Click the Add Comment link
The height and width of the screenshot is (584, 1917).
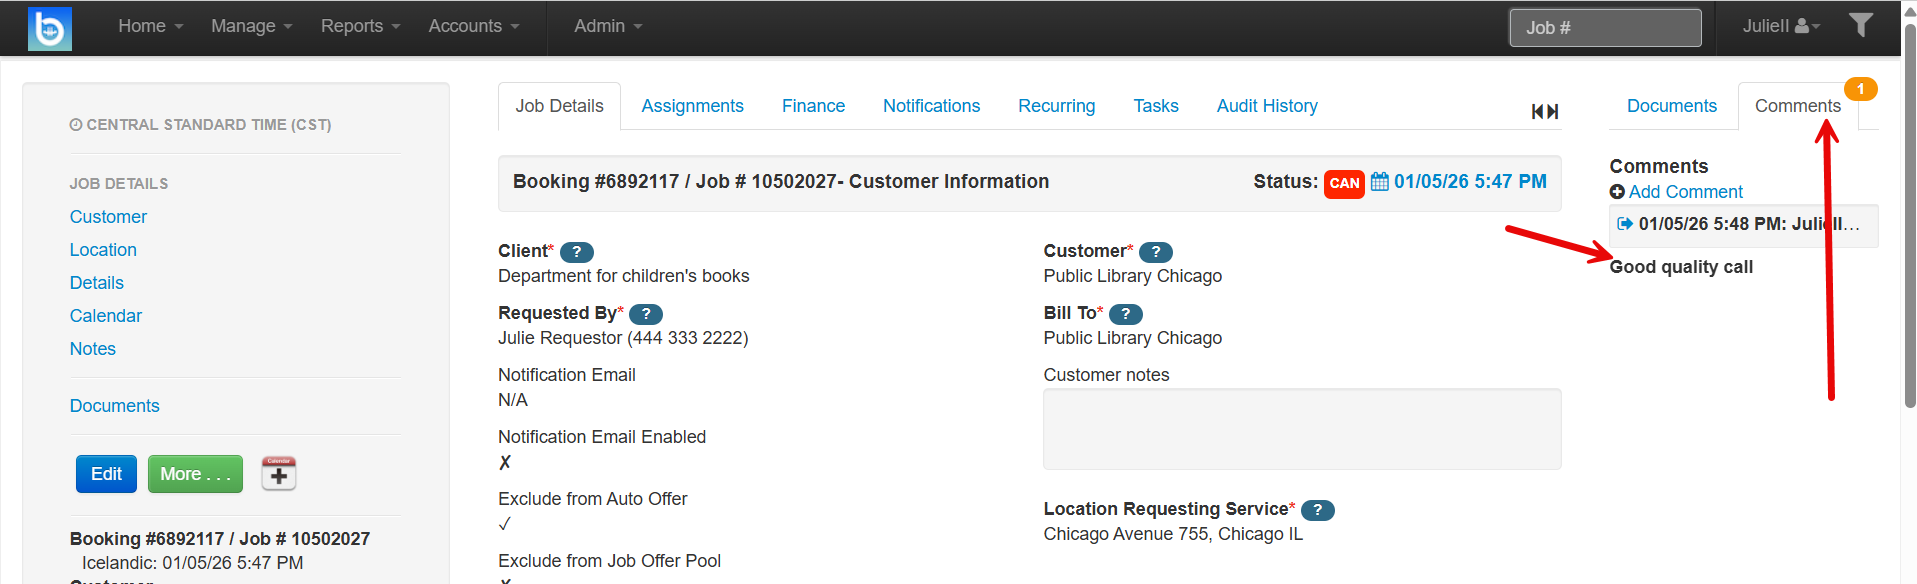[1686, 192]
